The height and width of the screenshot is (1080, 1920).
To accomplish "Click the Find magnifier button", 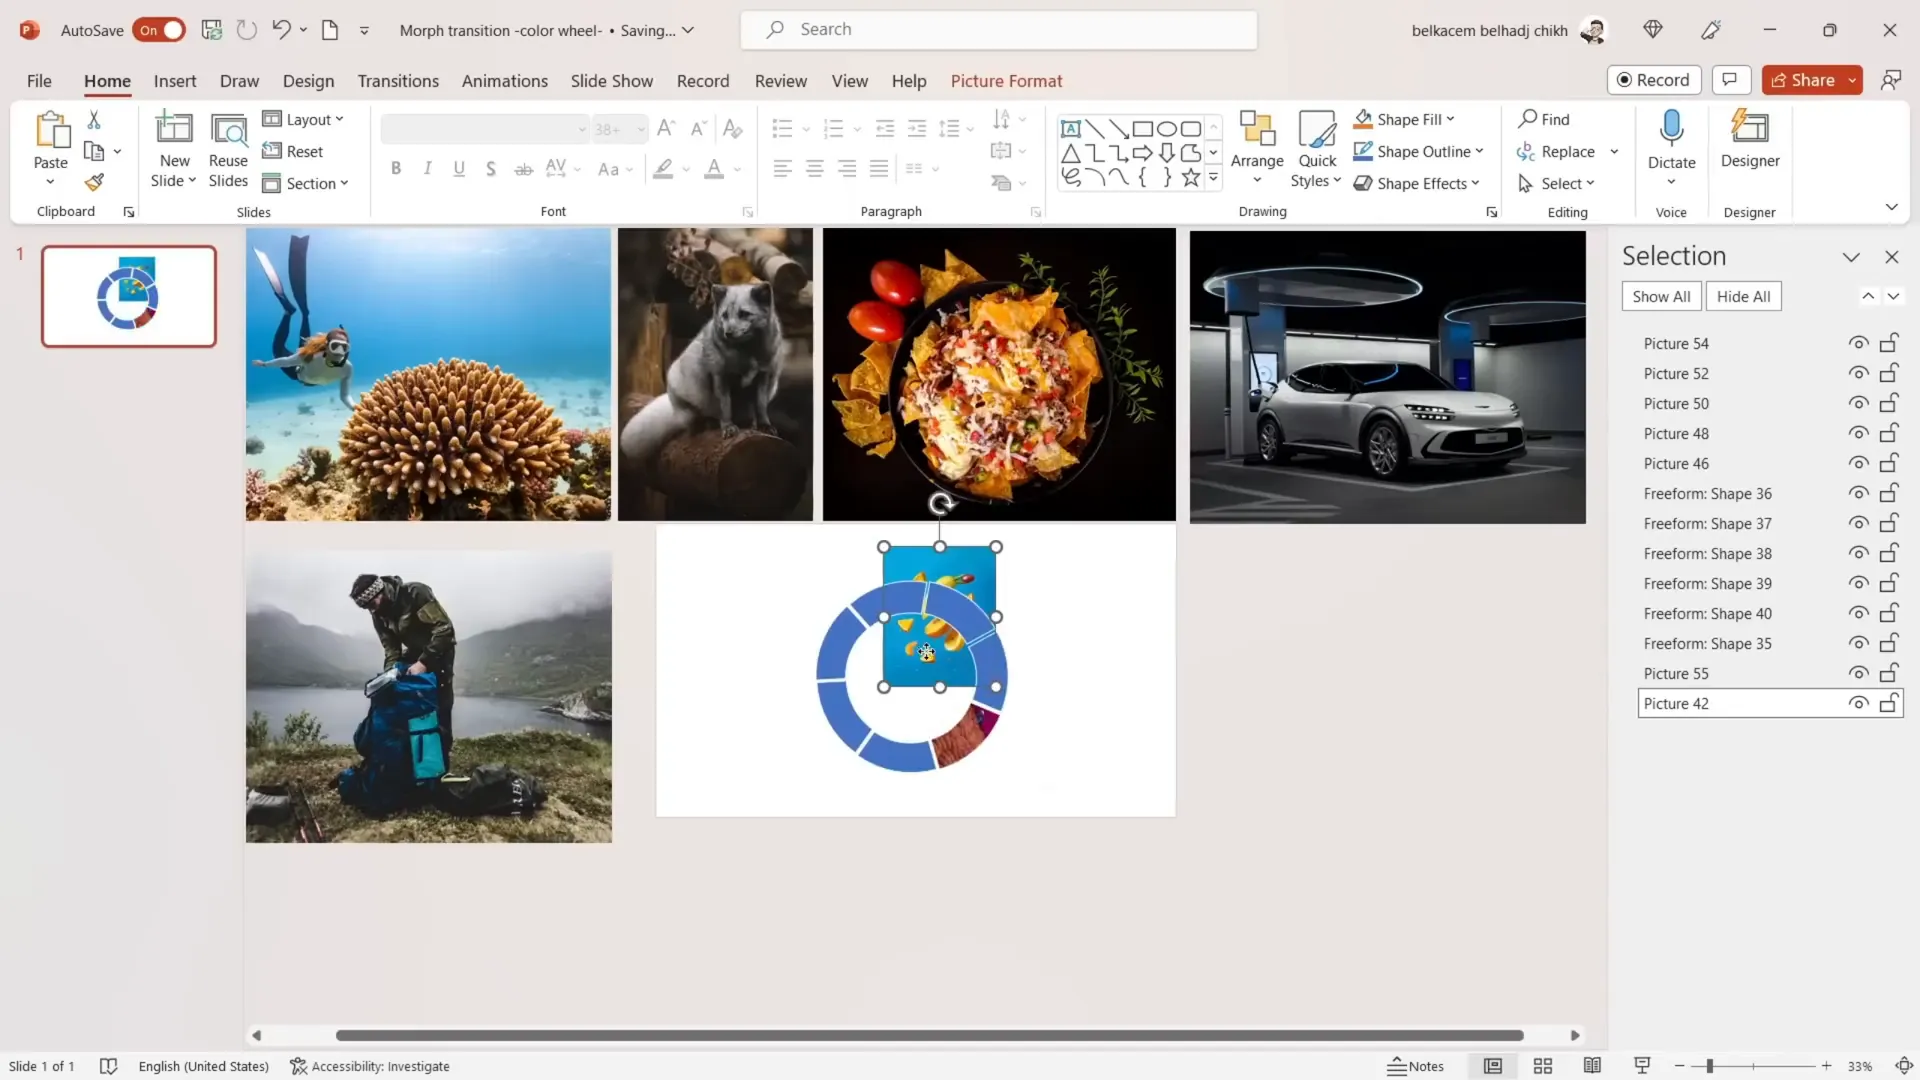I will pos(1544,119).
